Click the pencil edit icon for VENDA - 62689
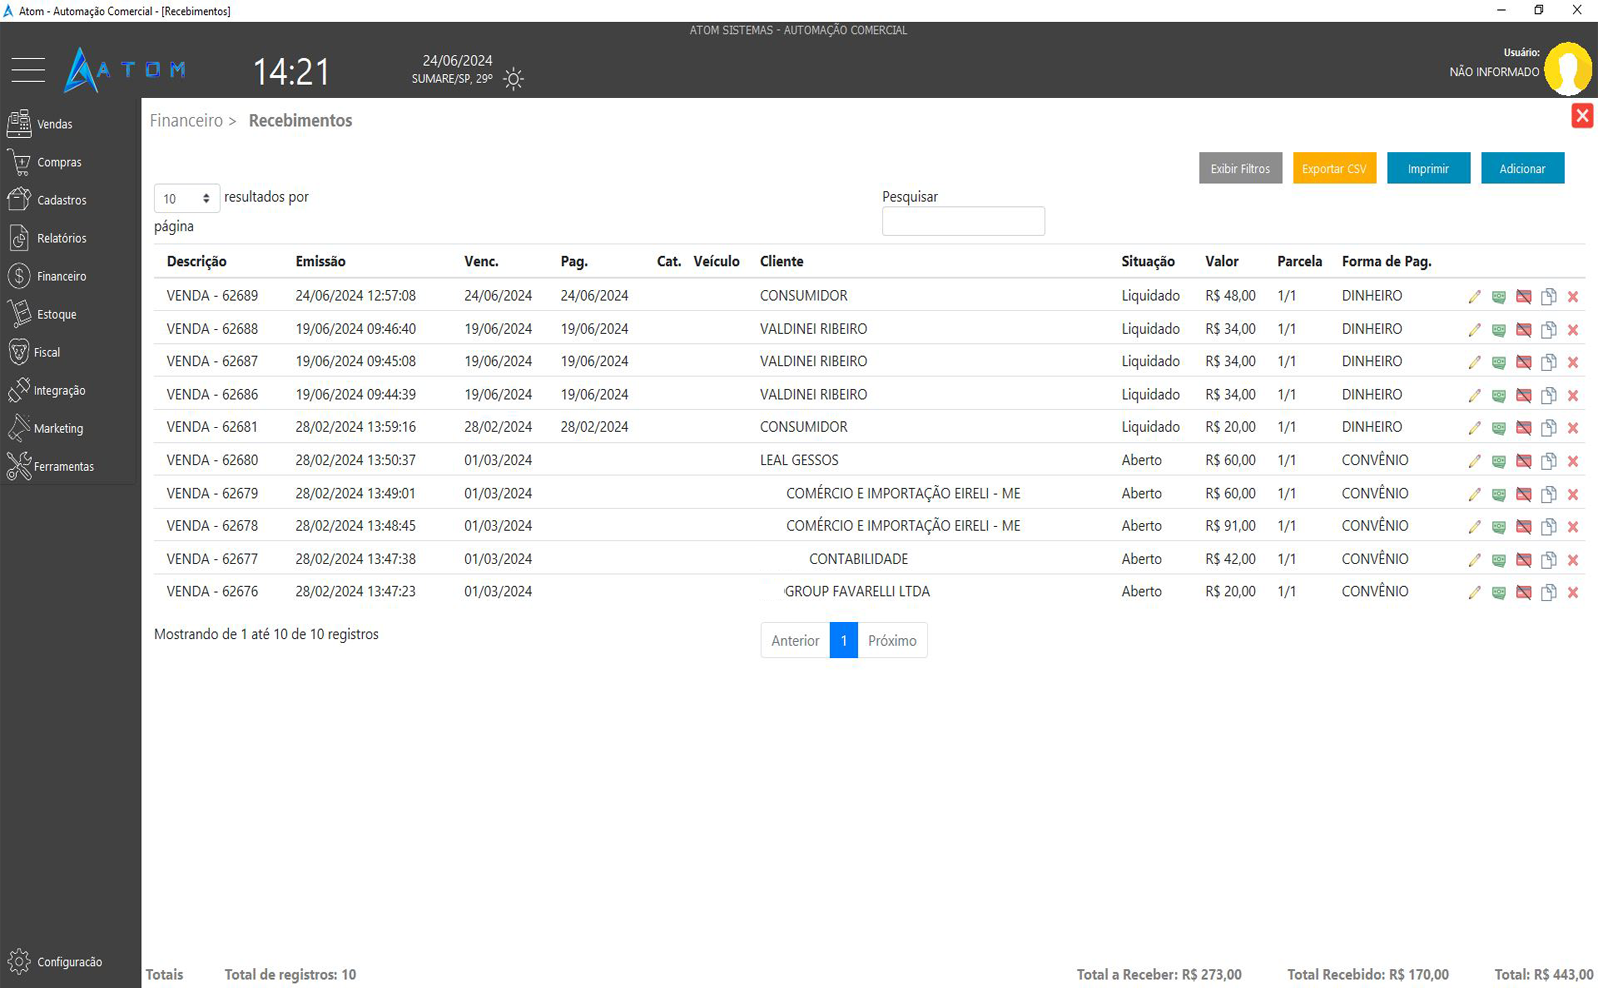Image resolution: width=1598 pixels, height=988 pixels. [x=1474, y=297]
